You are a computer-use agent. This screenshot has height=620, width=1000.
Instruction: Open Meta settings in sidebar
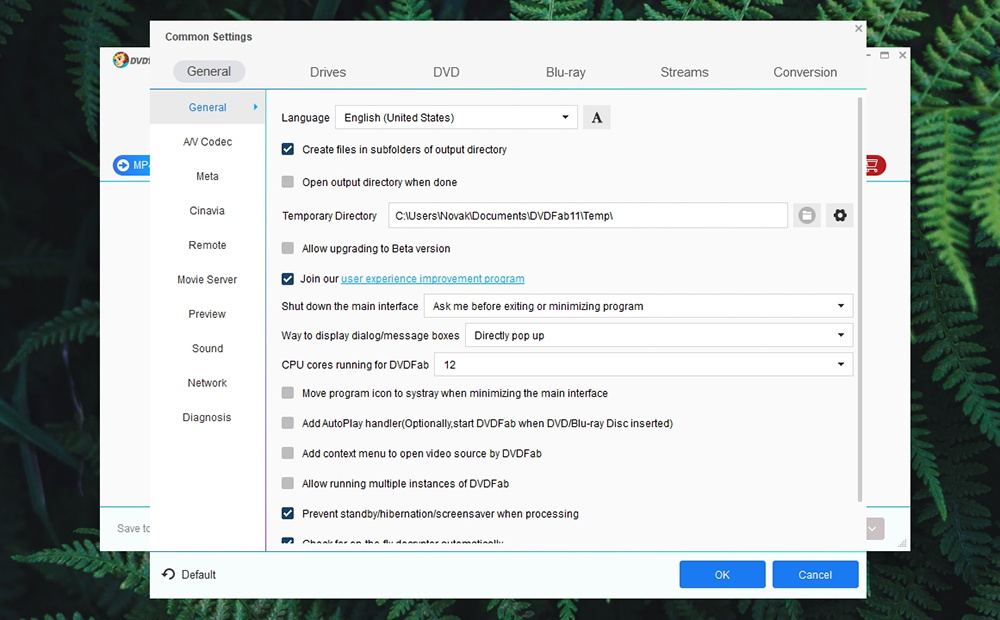(x=207, y=176)
